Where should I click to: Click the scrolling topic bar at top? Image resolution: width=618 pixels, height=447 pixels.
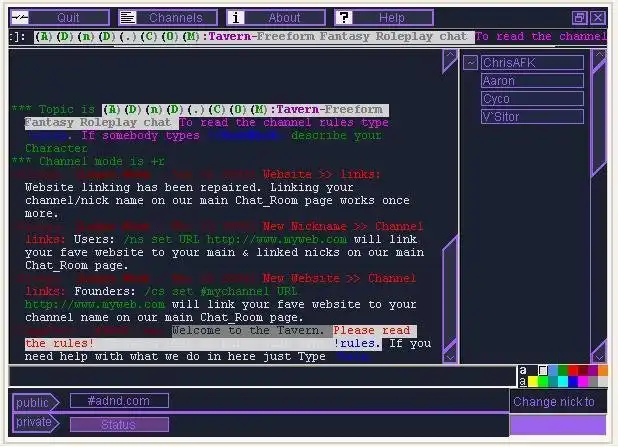(x=307, y=37)
